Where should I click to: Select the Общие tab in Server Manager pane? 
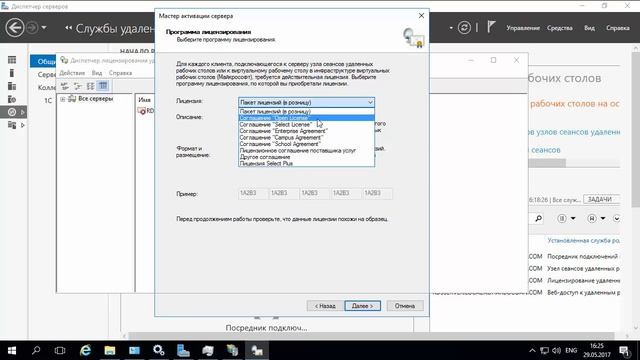pyautogui.click(x=43, y=61)
